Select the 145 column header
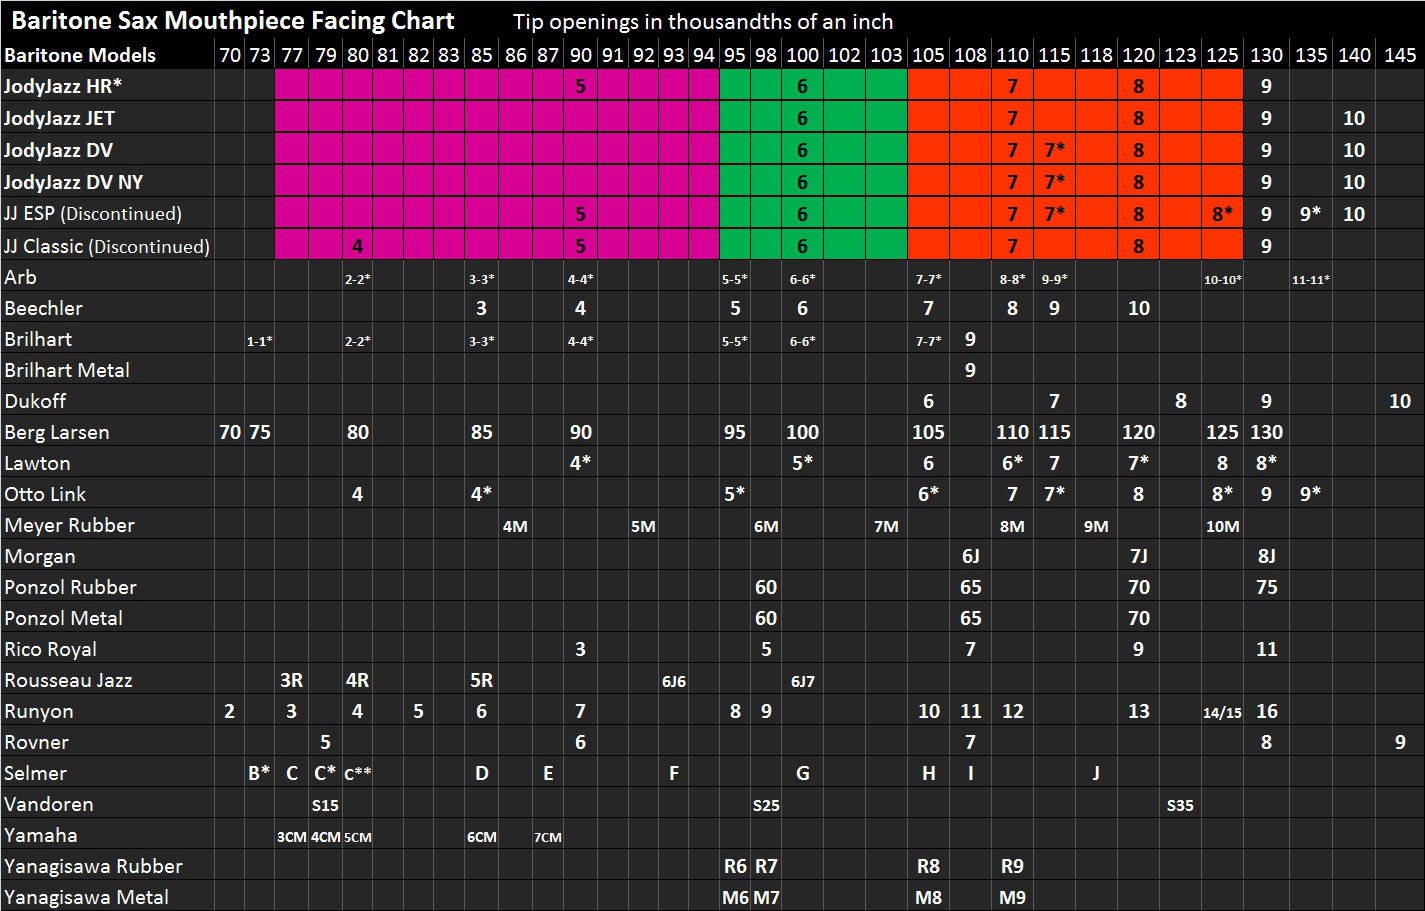The image size is (1425, 911). [x=1399, y=55]
